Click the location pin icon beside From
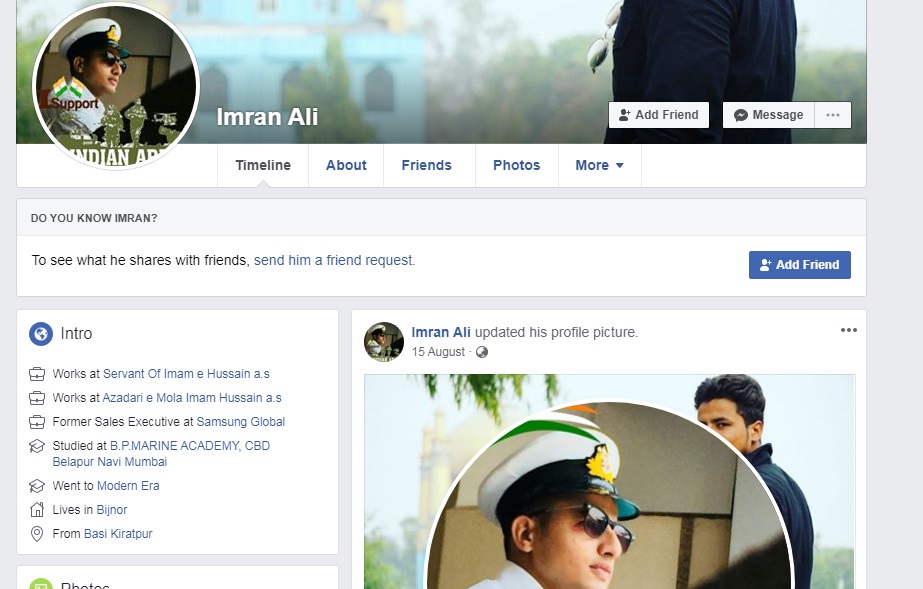 pyautogui.click(x=36, y=534)
